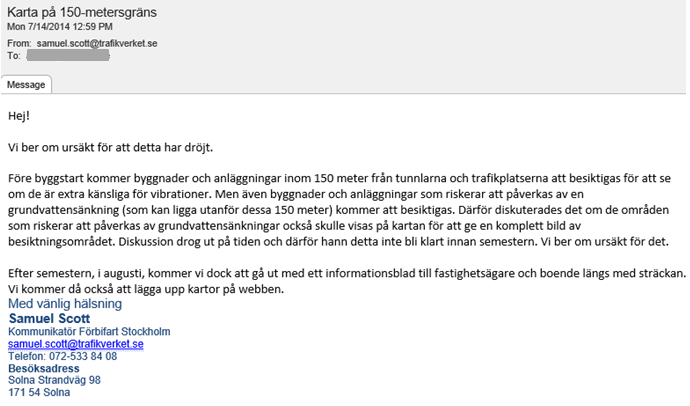Screen dimensions: 690x406
Task: Click the greeting Hej! line
Action: [19, 116]
